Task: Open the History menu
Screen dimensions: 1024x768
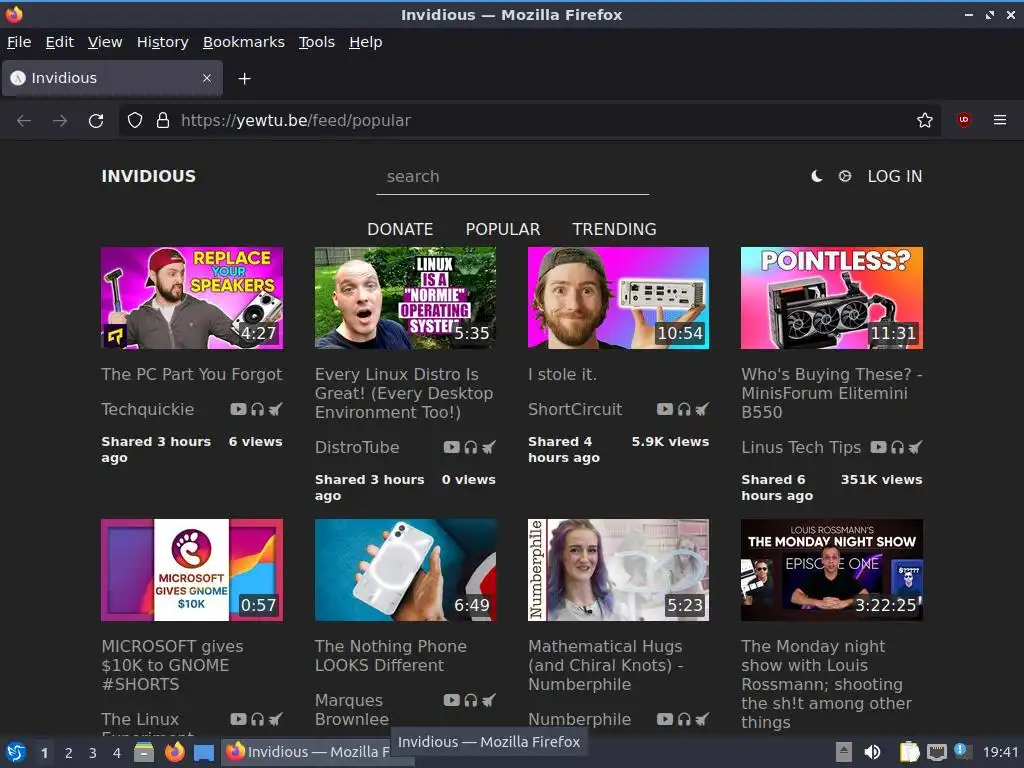Action: (163, 42)
